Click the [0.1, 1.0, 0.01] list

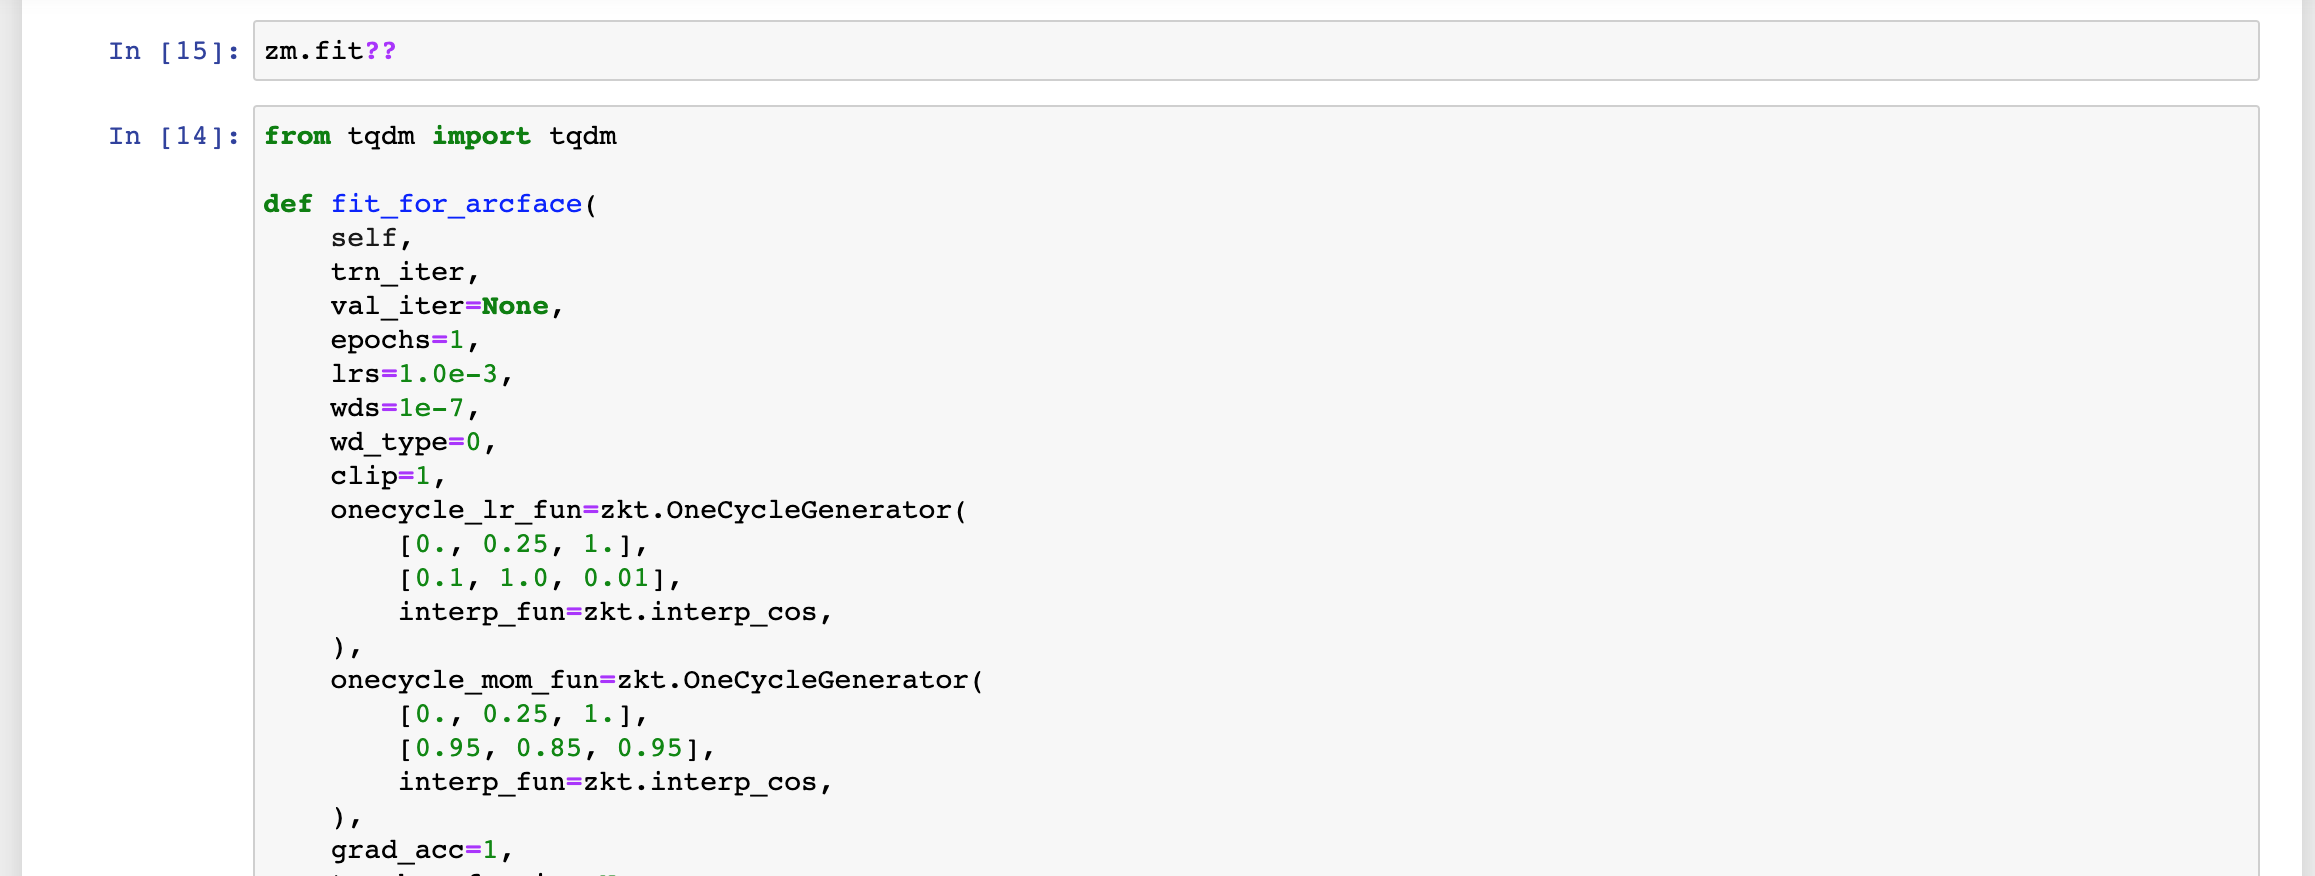pos(532,578)
